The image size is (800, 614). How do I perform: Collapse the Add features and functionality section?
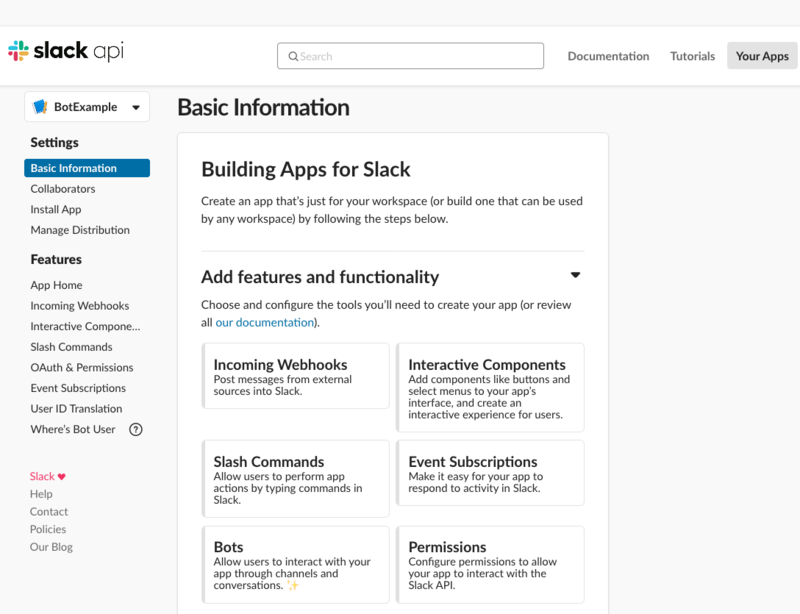point(576,273)
